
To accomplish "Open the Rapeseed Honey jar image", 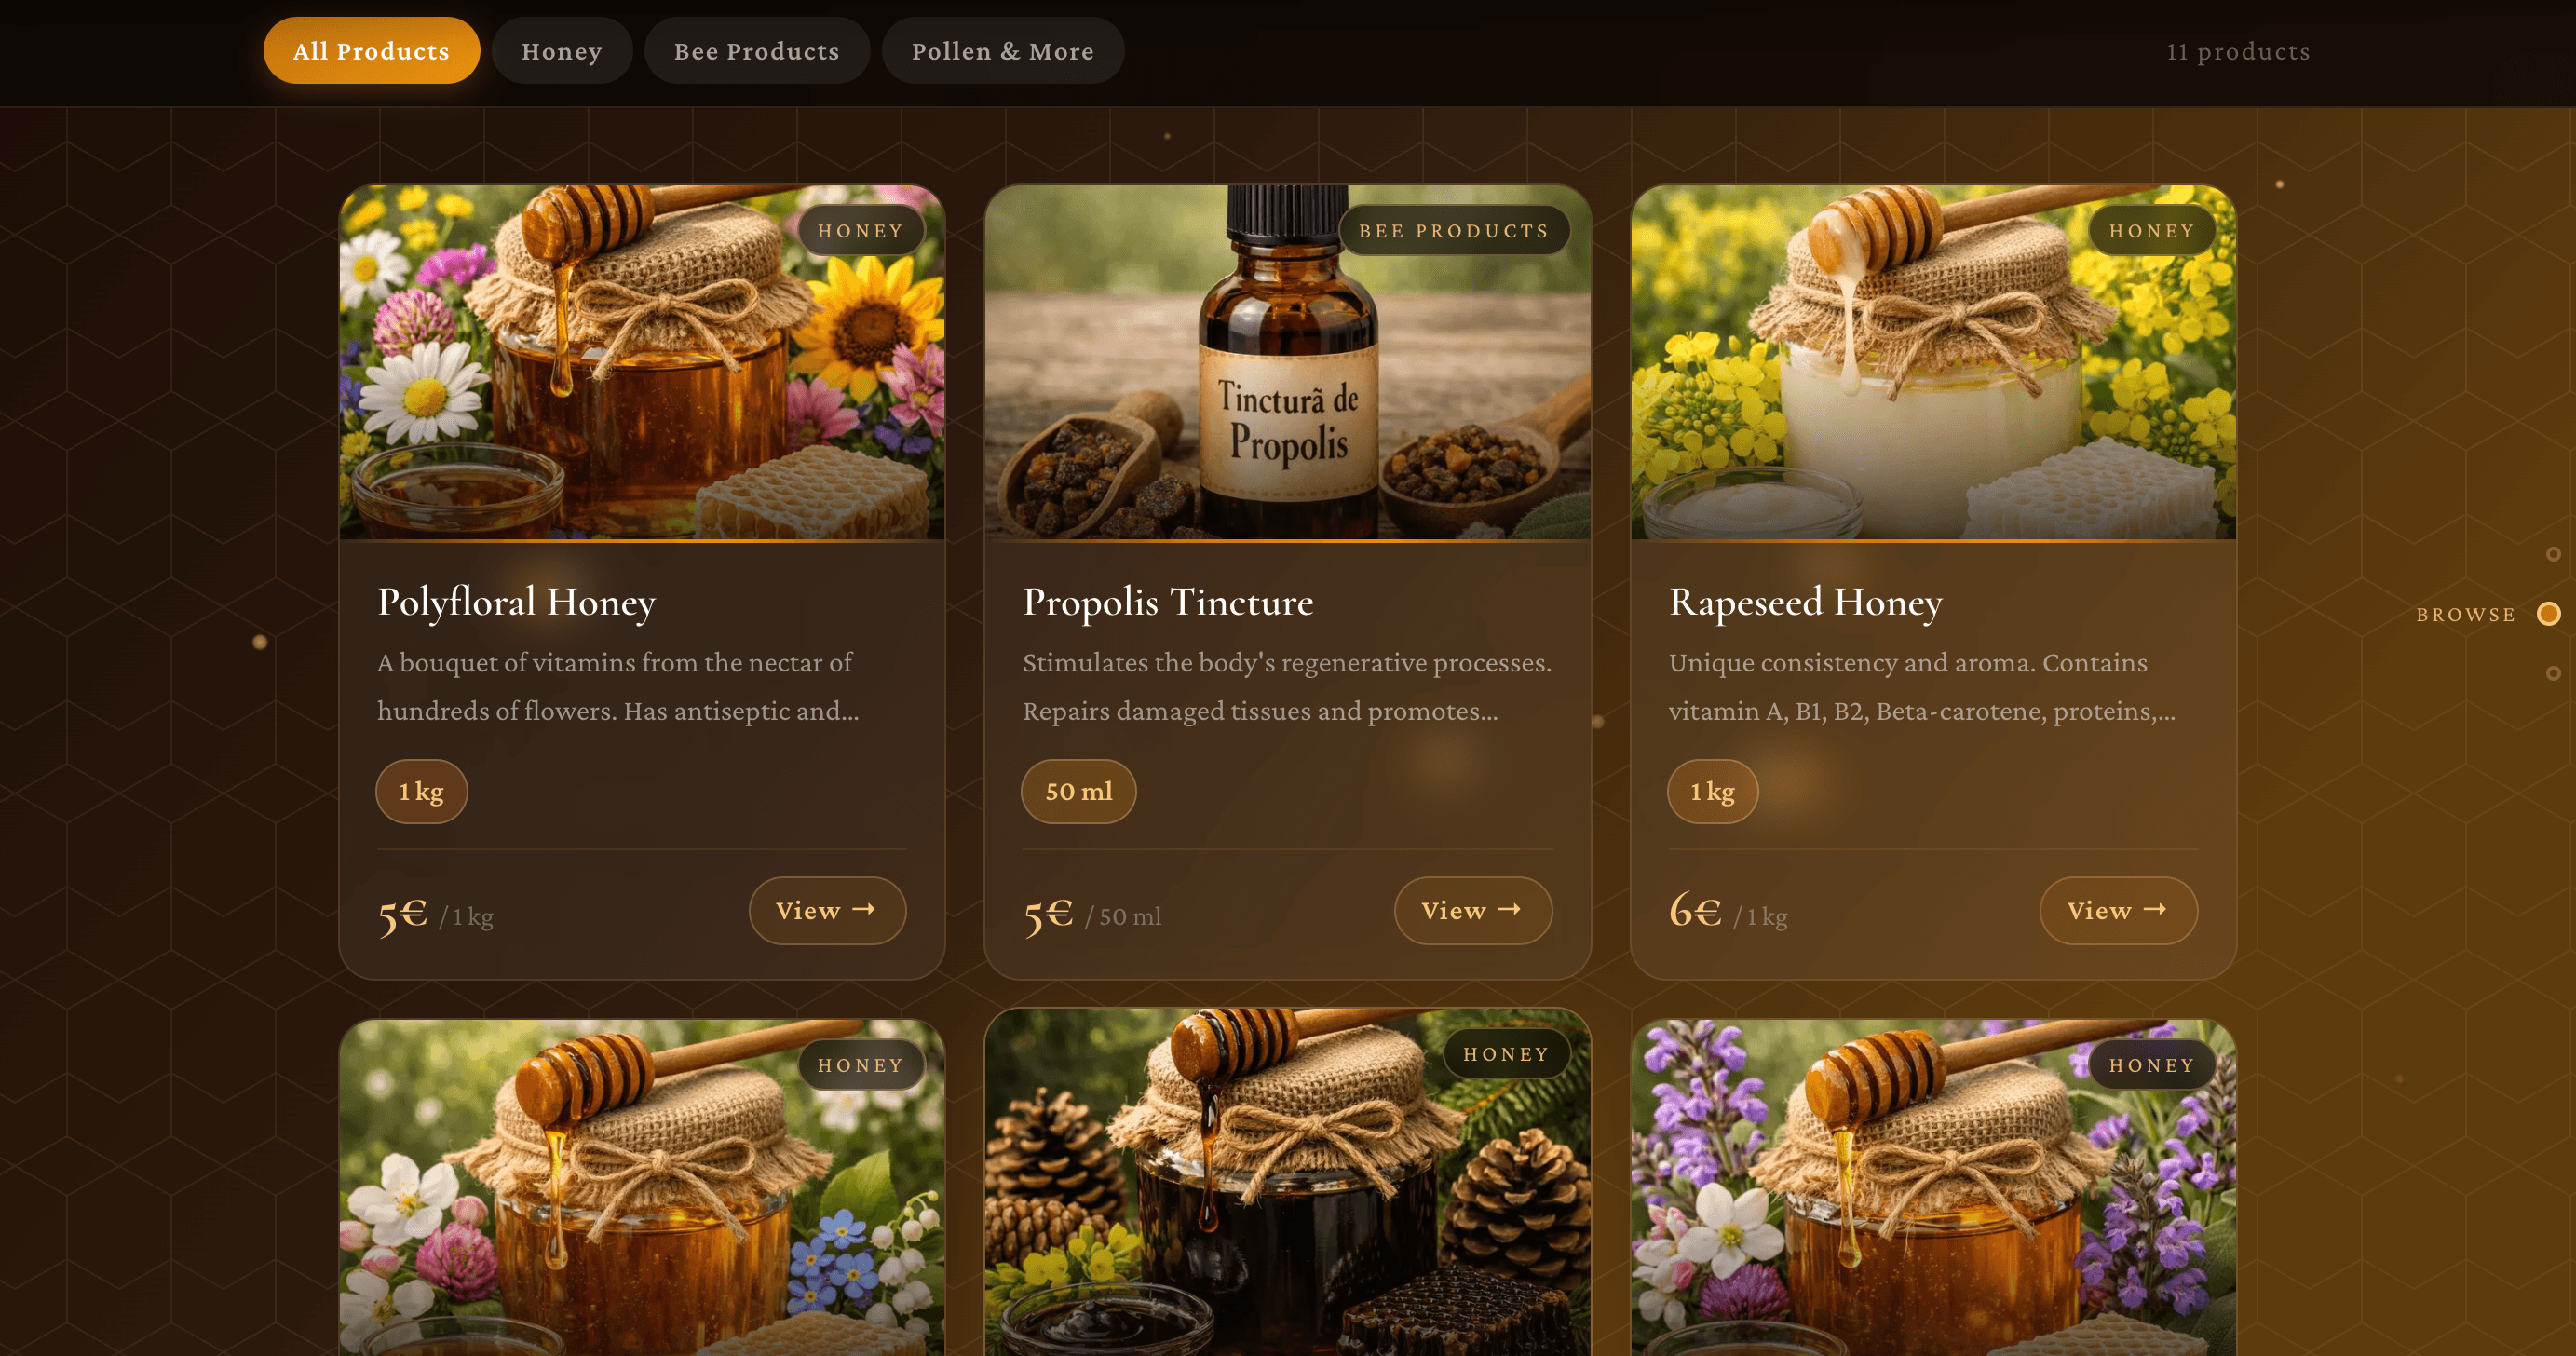I will point(1933,362).
